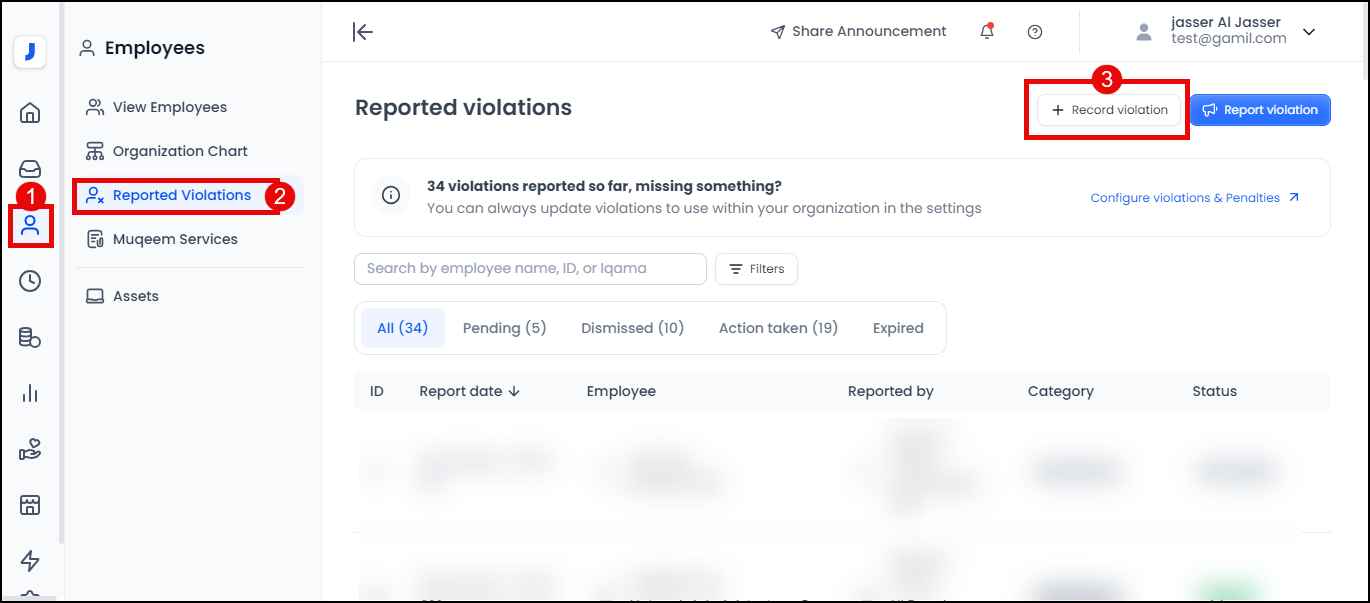Click the blue Report violation button
Screen dimensions: 1370x603
coord(1260,110)
